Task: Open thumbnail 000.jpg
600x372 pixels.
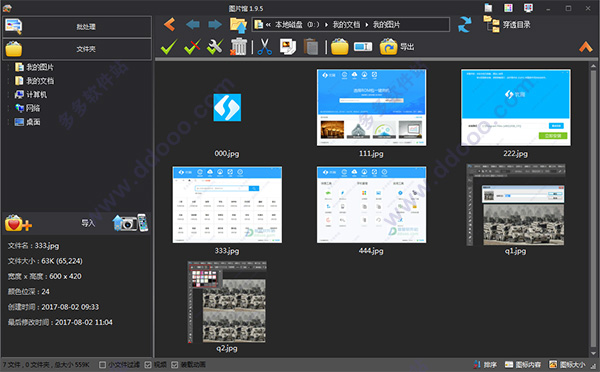Action: 227,108
